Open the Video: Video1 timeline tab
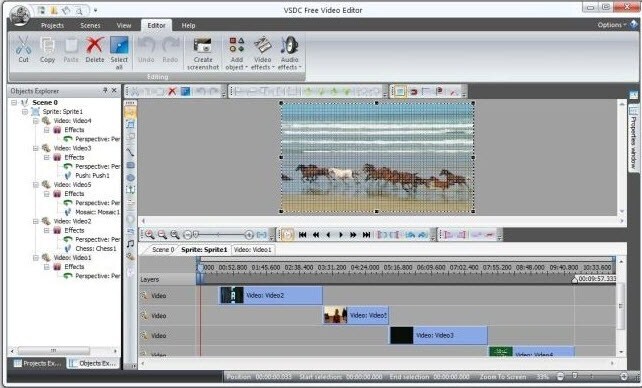The height and width of the screenshot is (388, 642). coord(253,250)
